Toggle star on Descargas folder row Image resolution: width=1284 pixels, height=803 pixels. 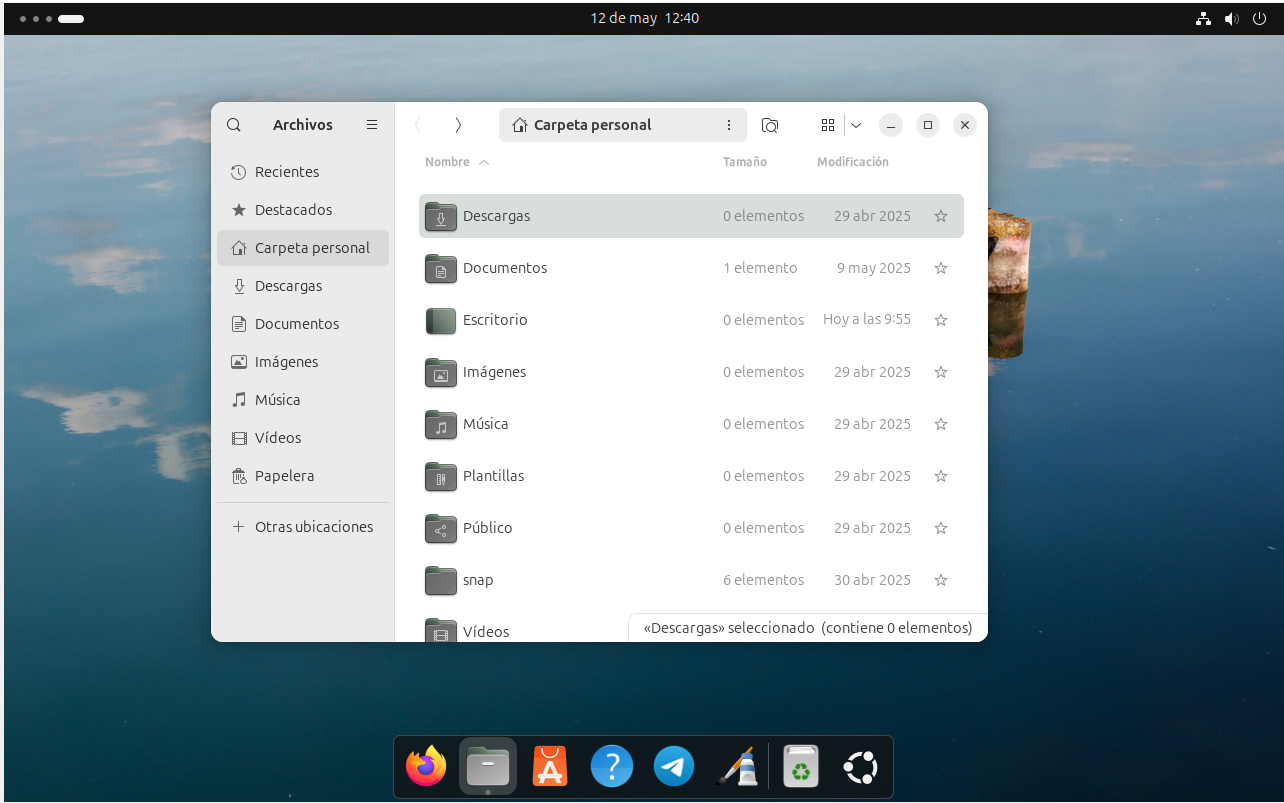(x=940, y=216)
